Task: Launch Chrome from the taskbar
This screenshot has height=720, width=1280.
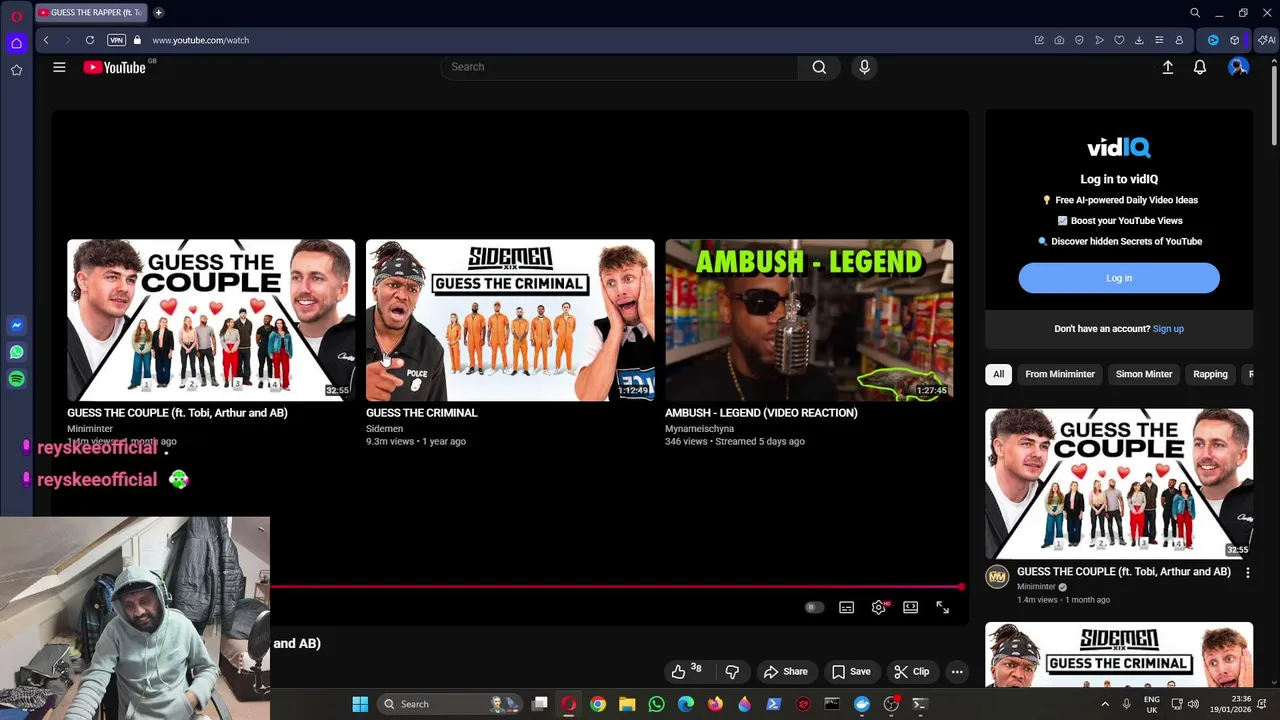Action: click(598, 704)
